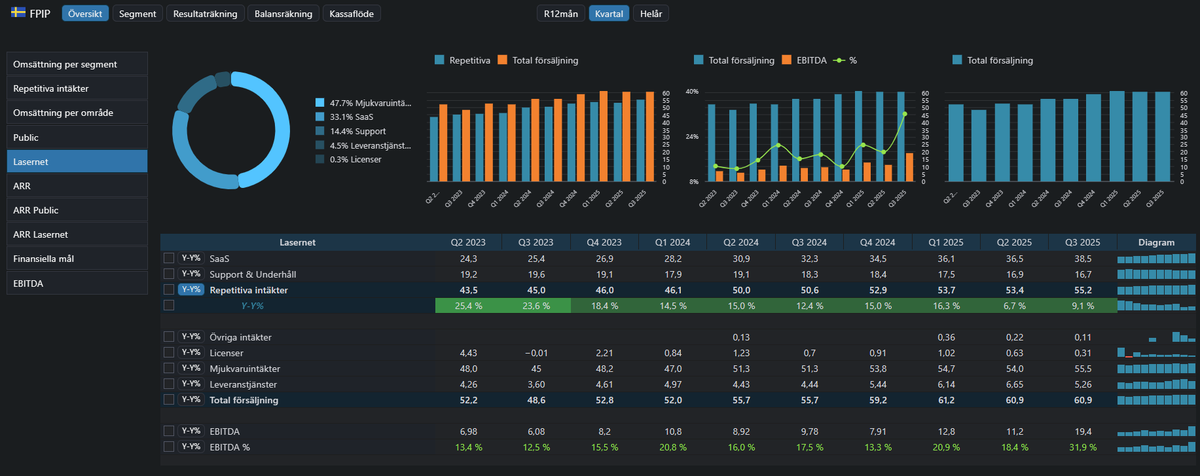
Task: Click the Q2 2023 column header
Action: (x=468, y=242)
